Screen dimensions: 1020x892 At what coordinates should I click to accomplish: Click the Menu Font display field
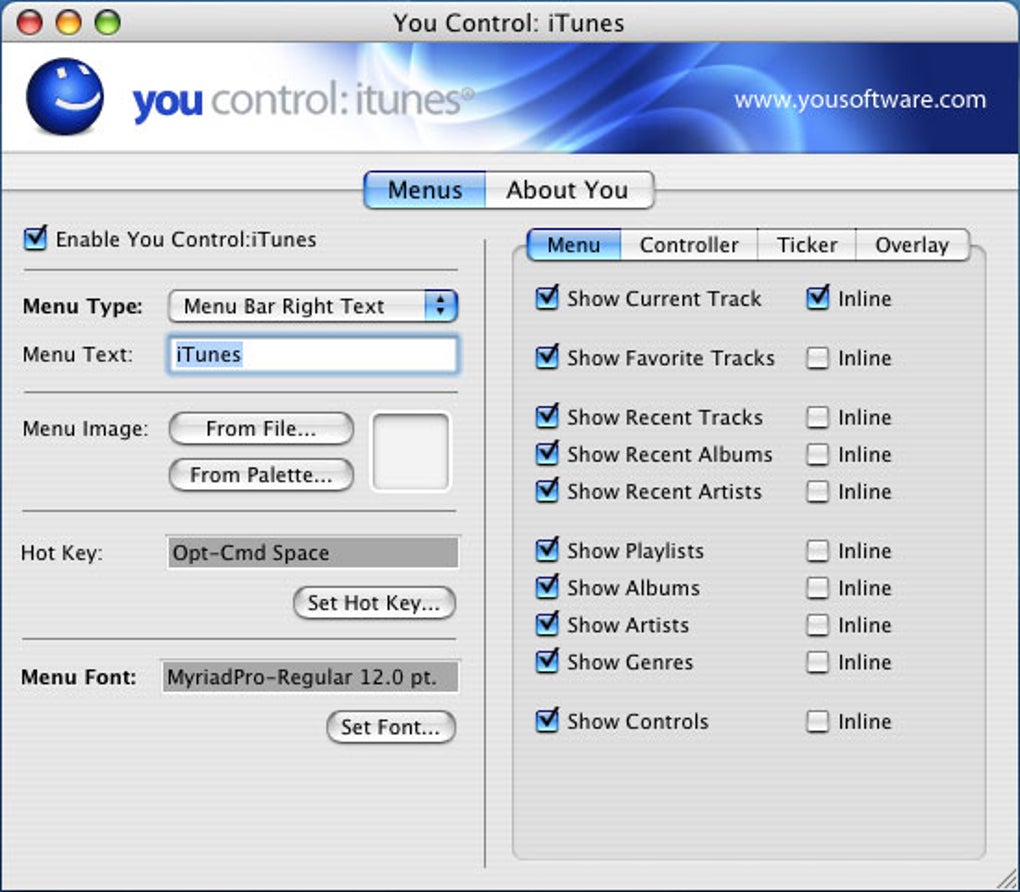310,677
